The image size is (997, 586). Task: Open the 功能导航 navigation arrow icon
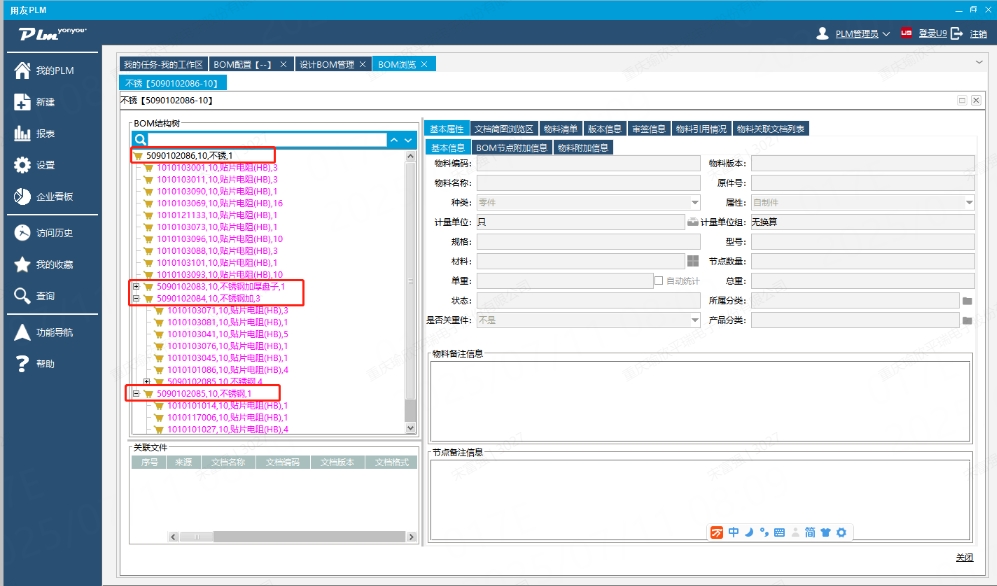[22, 332]
